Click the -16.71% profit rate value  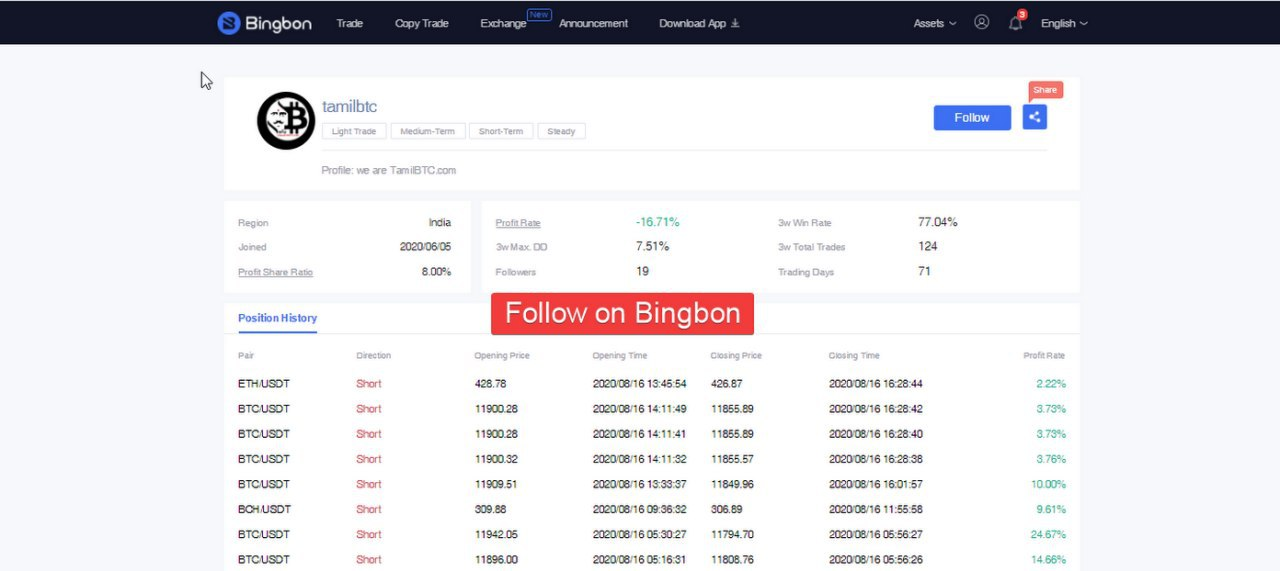tap(657, 222)
